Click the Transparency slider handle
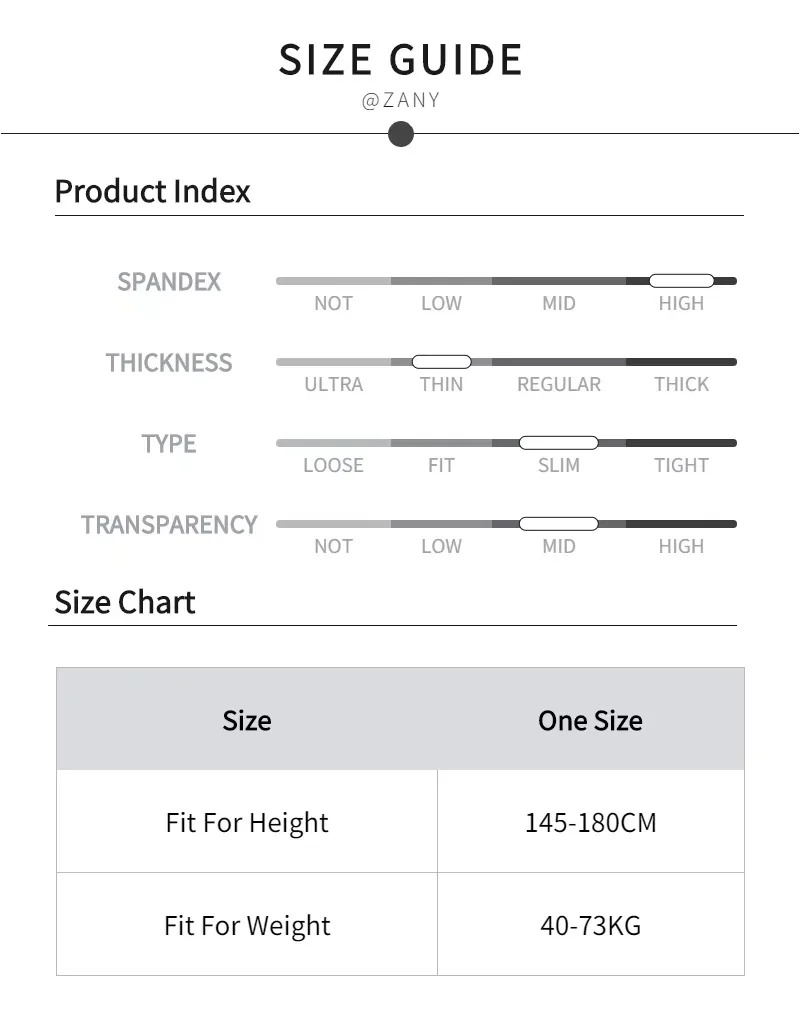The height and width of the screenshot is (1032, 800). (x=558, y=524)
